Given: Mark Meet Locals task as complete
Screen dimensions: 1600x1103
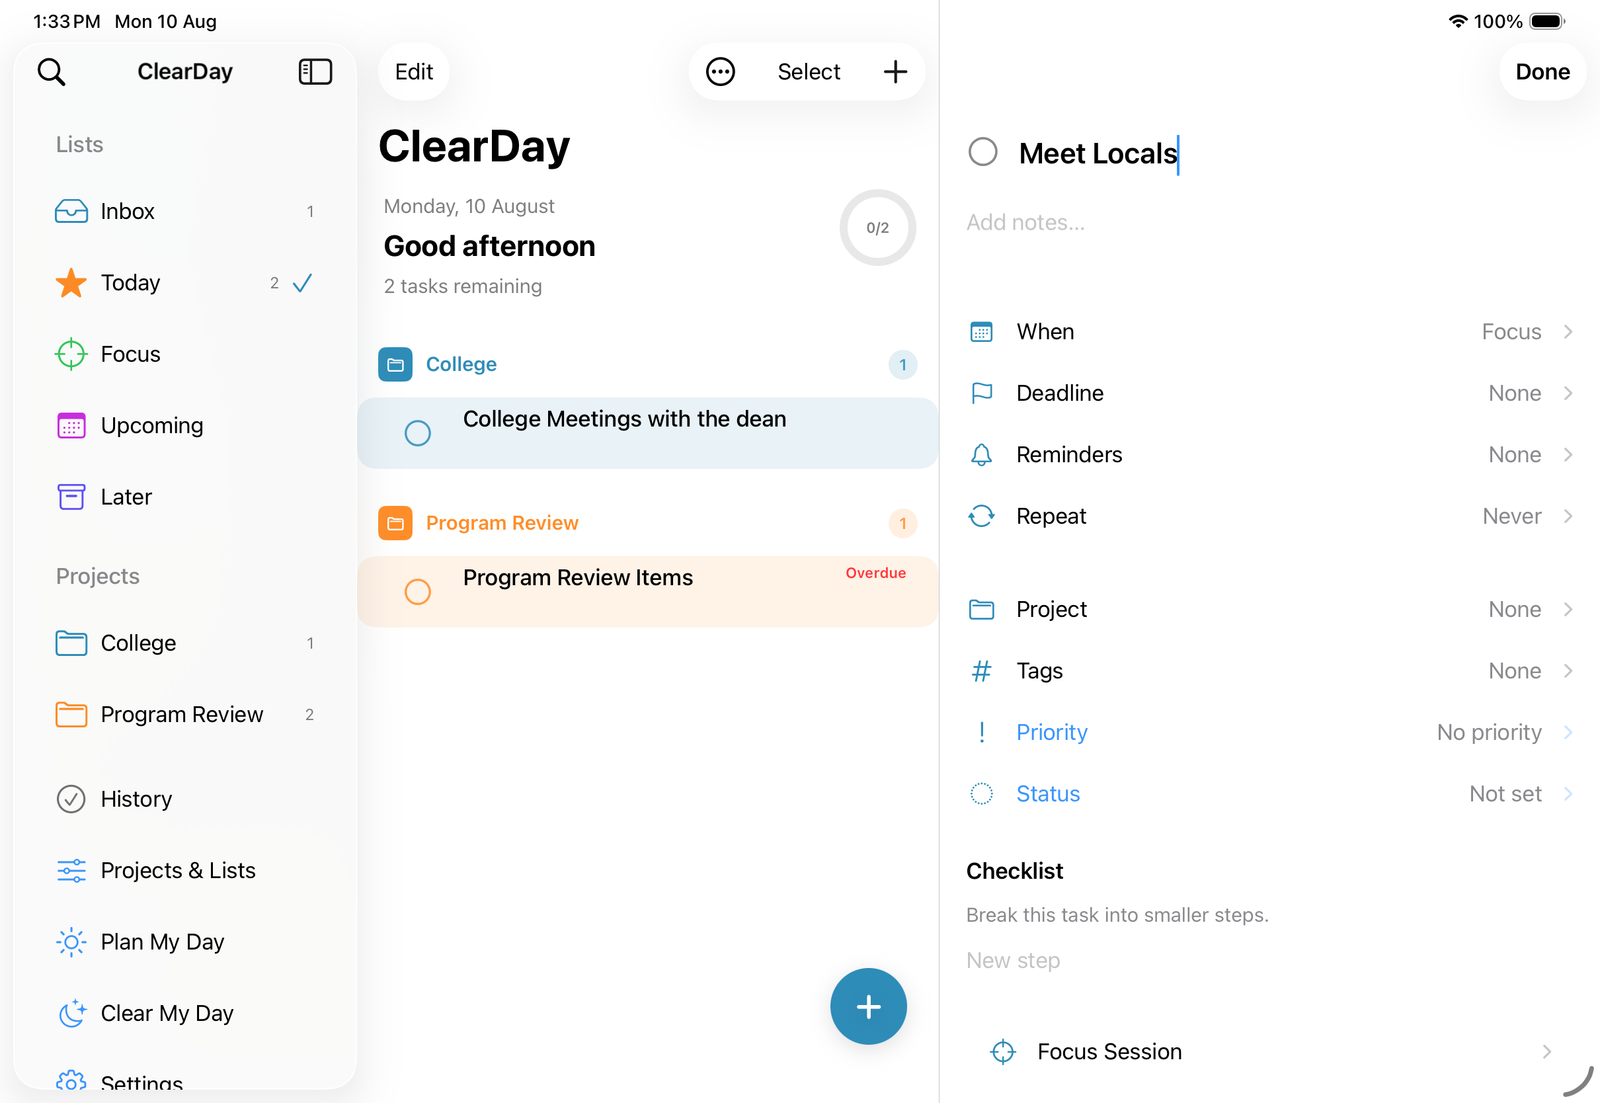Looking at the screenshot, I should (983, 152).
